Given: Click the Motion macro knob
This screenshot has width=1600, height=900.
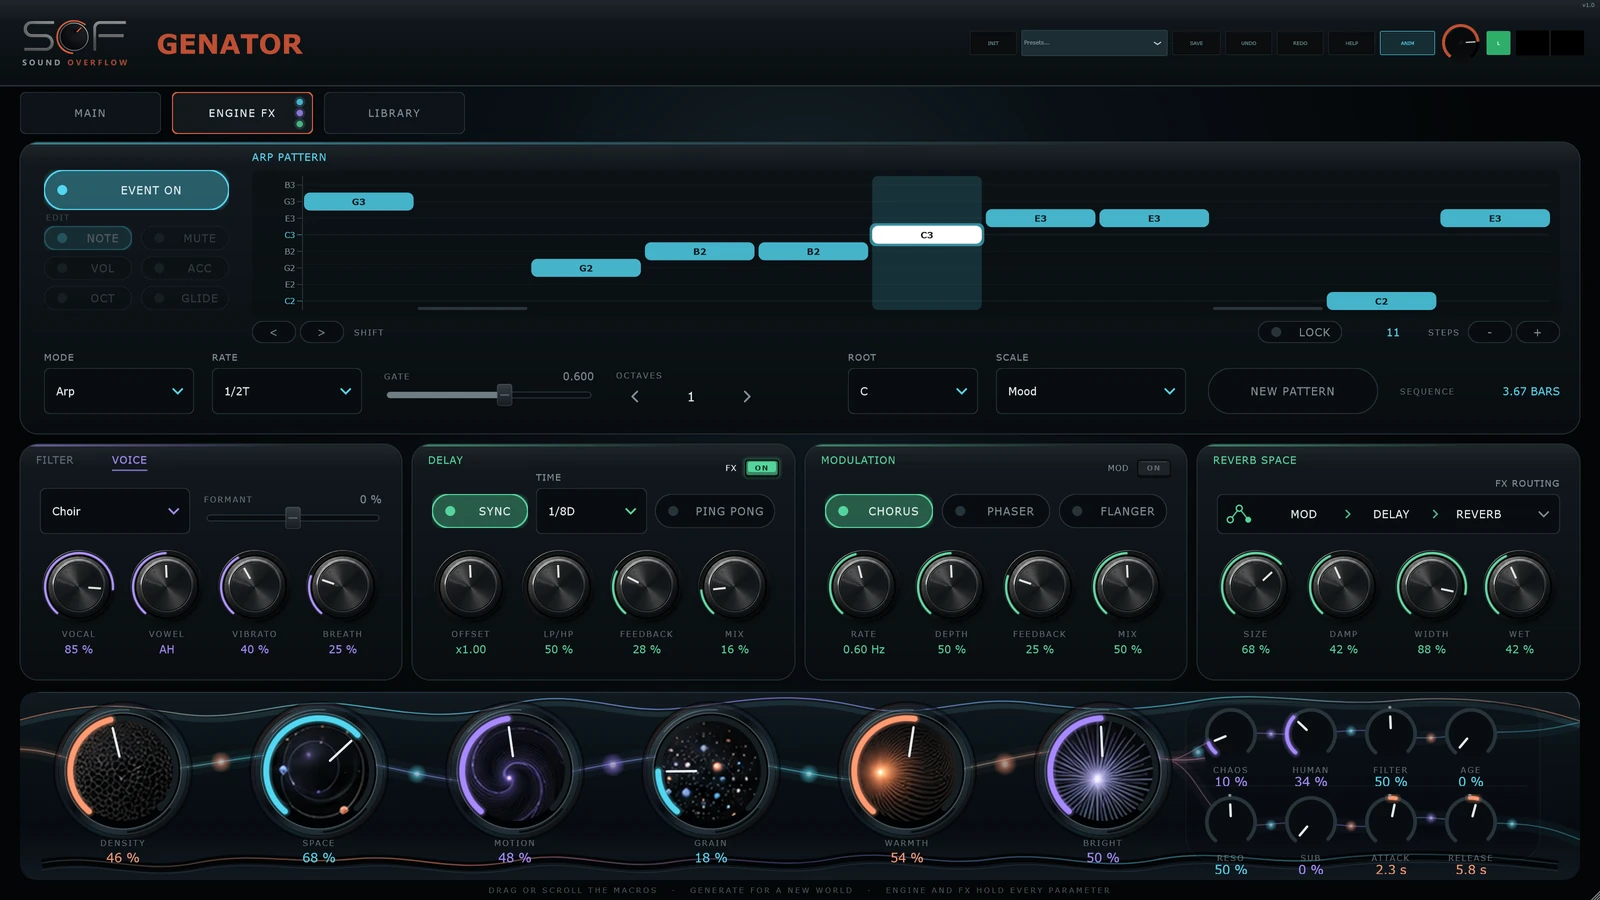Looking at the screenshot, I should (x=515, y=771).
